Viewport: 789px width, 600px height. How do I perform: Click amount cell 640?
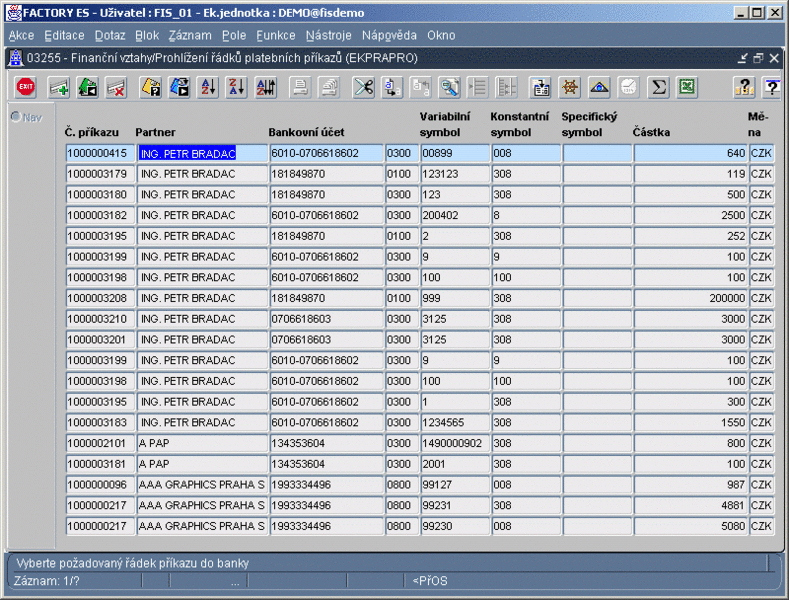coord(690,153)
